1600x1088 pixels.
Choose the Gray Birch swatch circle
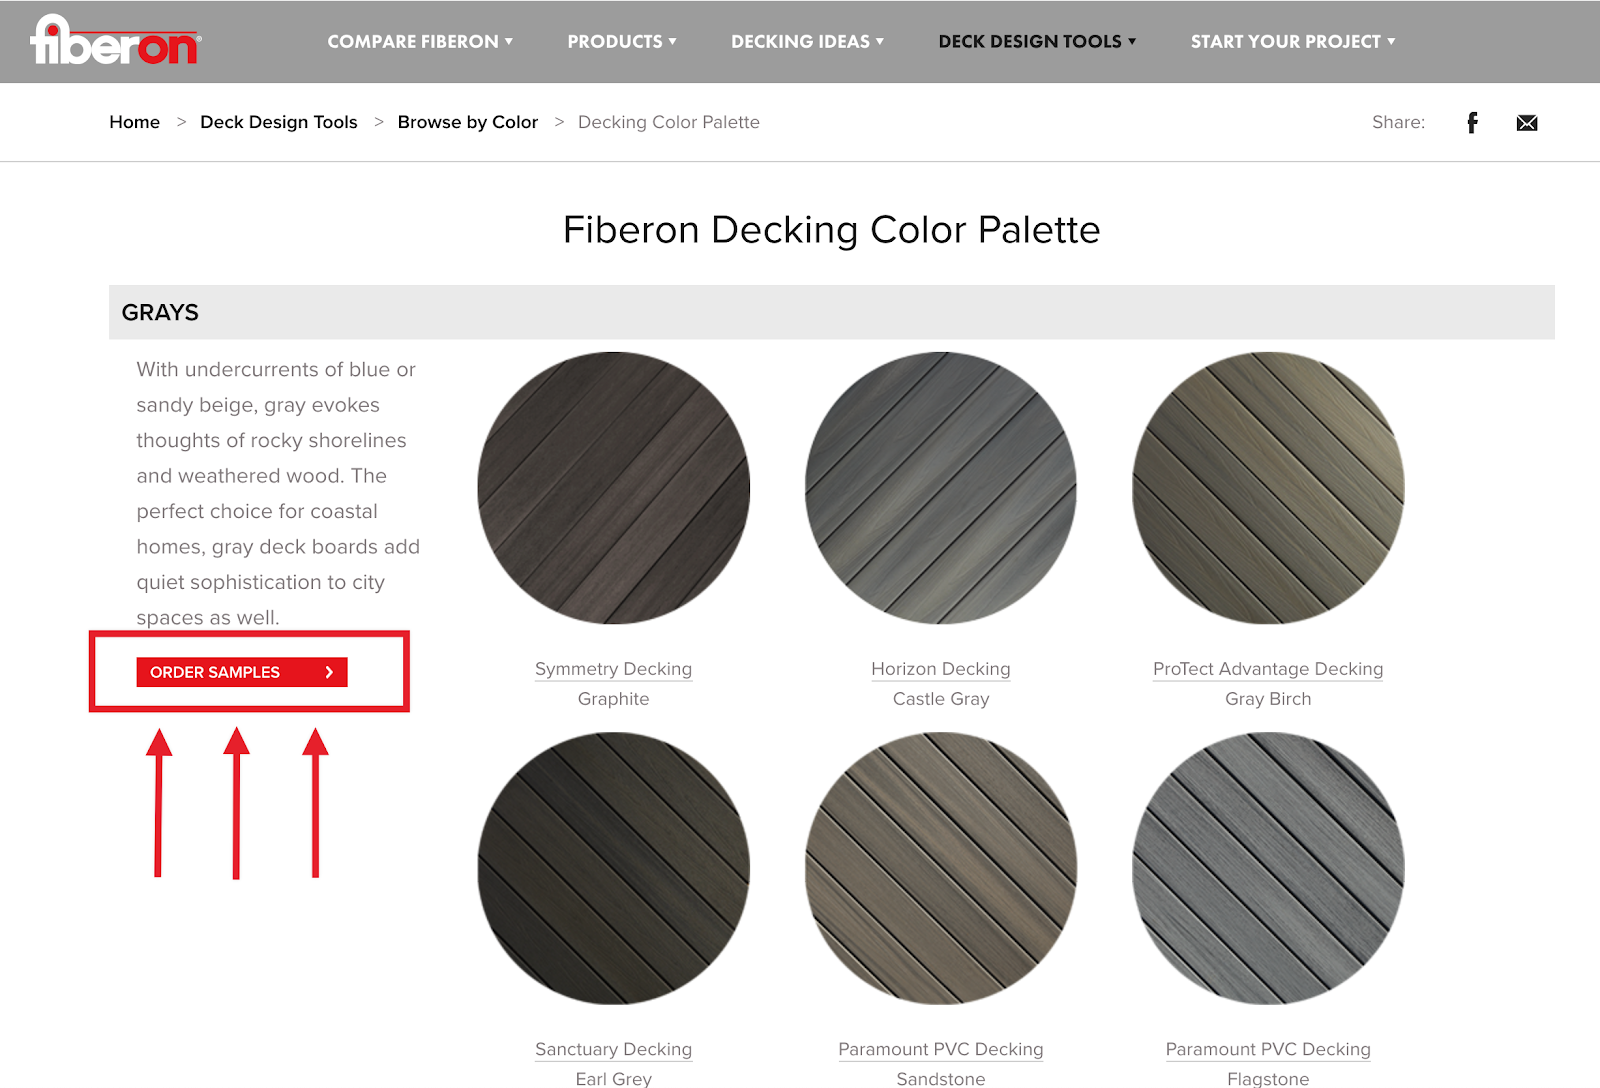coord(1268,488)
